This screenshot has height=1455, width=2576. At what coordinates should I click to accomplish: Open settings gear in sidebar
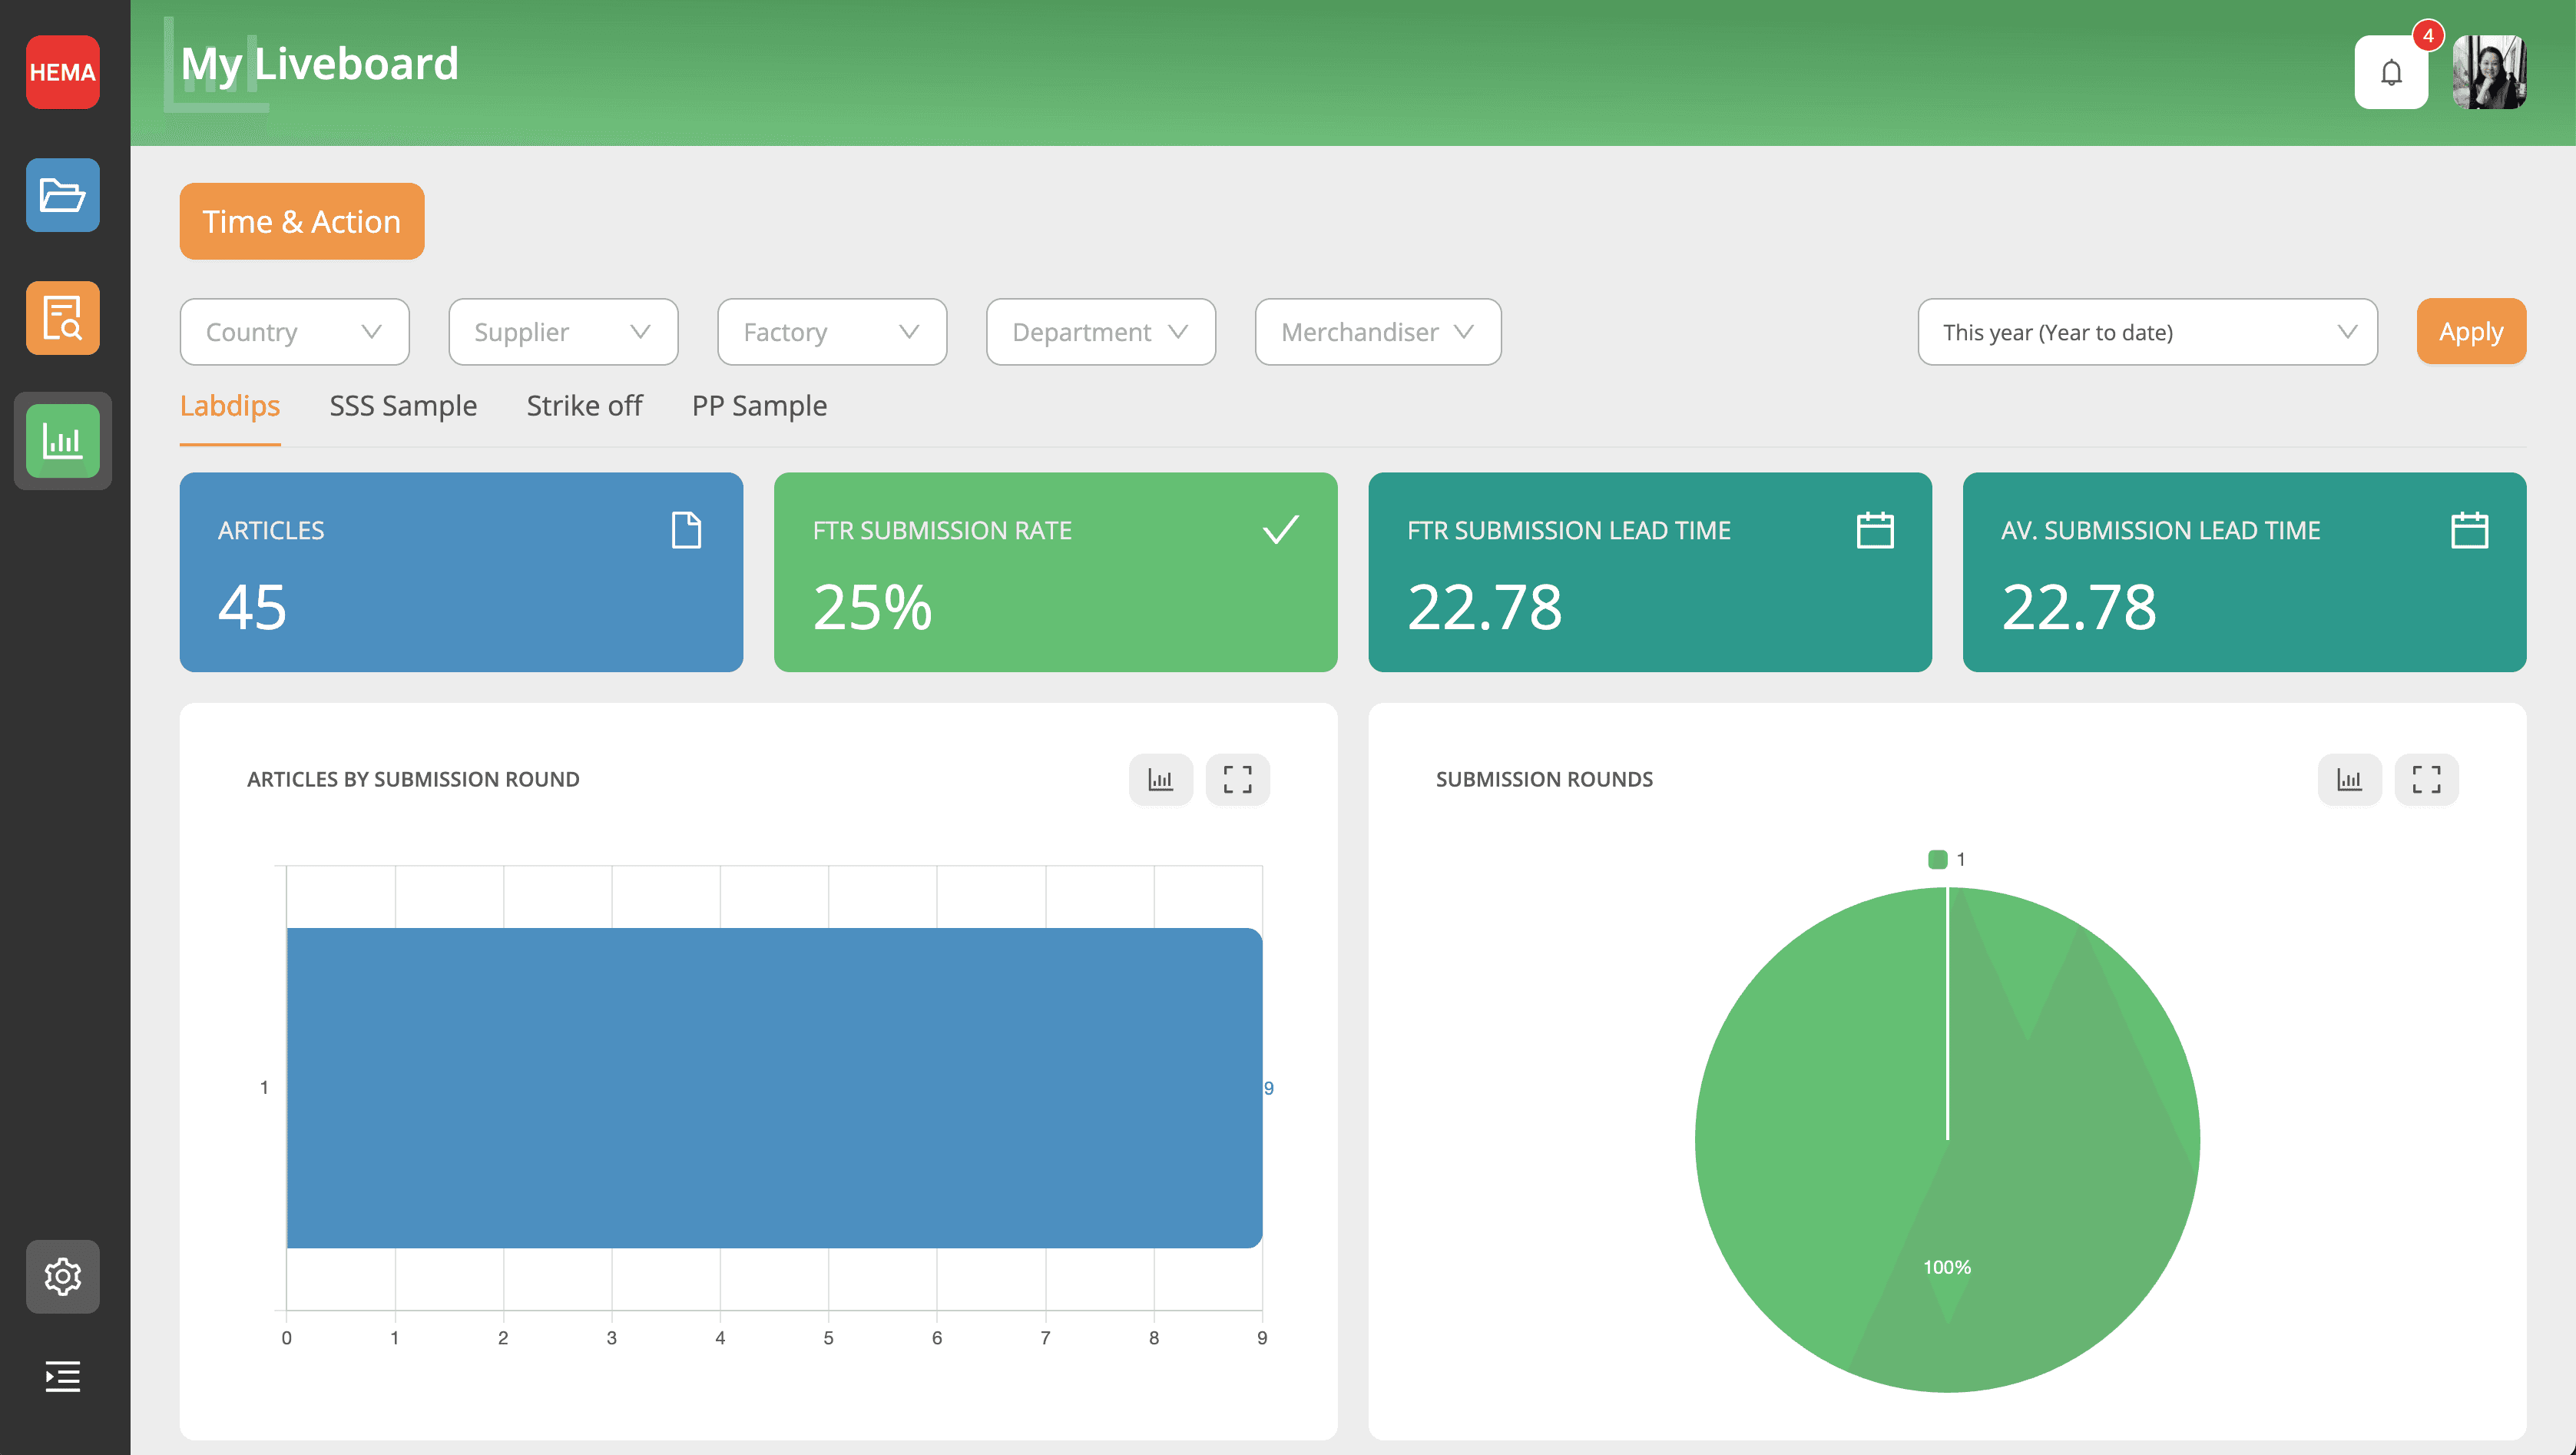click(x=62, y=1276)
